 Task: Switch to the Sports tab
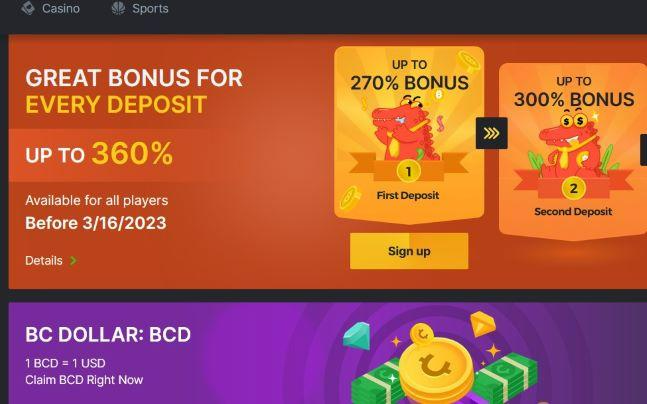coord(140,8)
